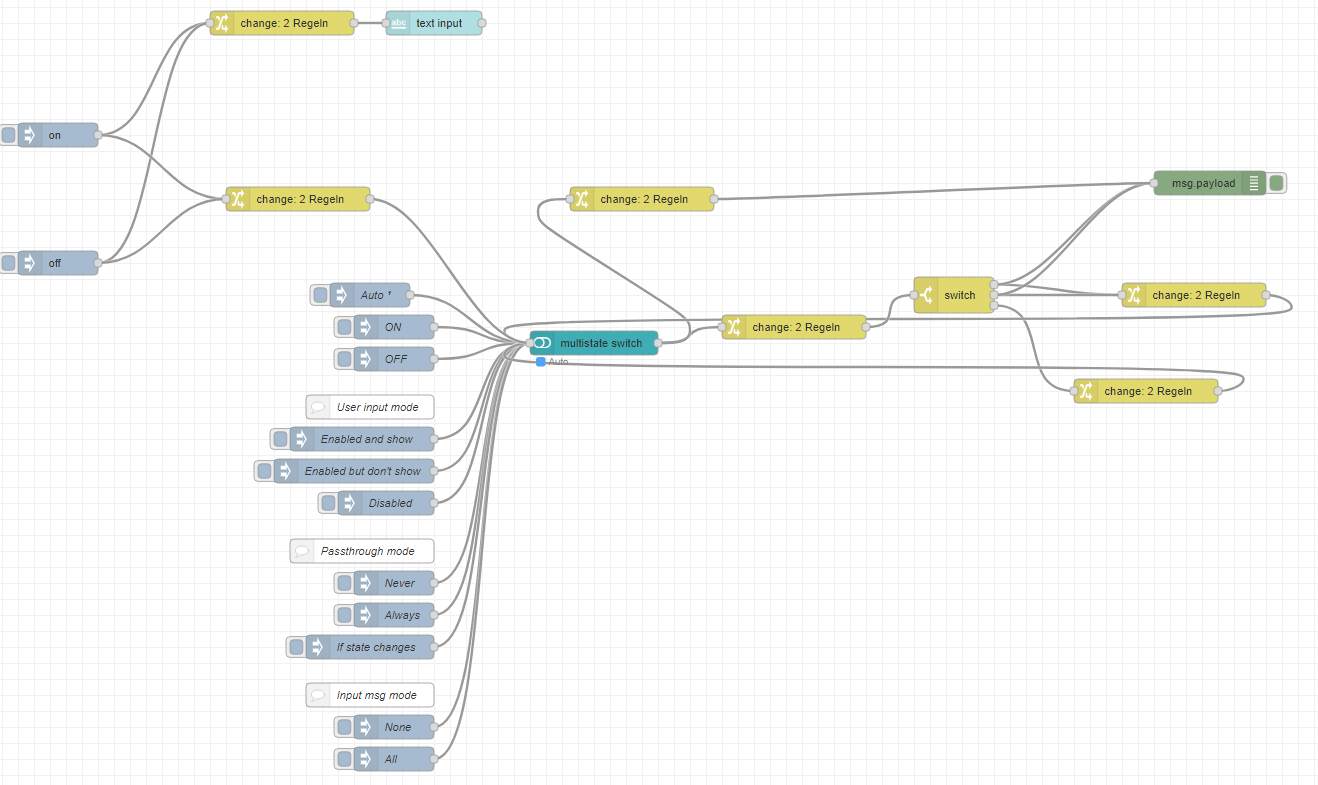Click shuffle icon of change node feeding text input
Viewport: 1318px width, 785px height.
(223, 23)
